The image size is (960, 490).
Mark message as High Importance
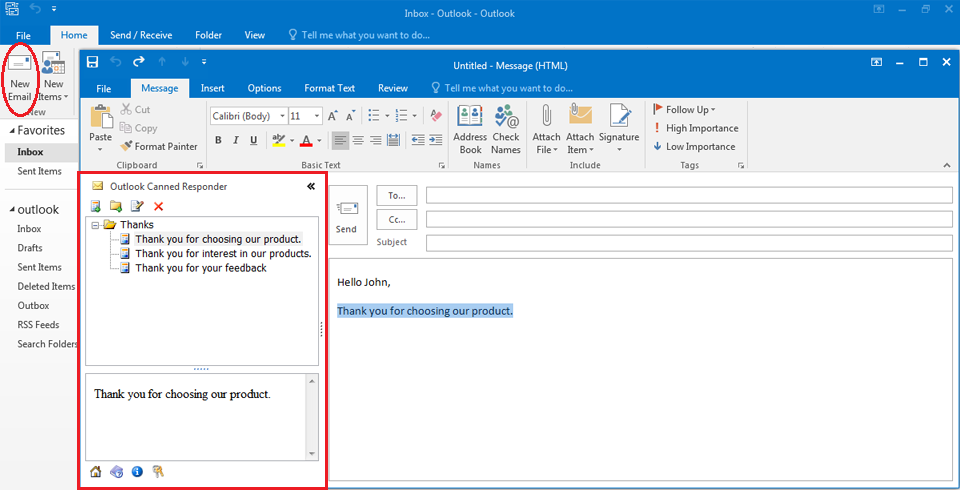click(x=696, y=128)
